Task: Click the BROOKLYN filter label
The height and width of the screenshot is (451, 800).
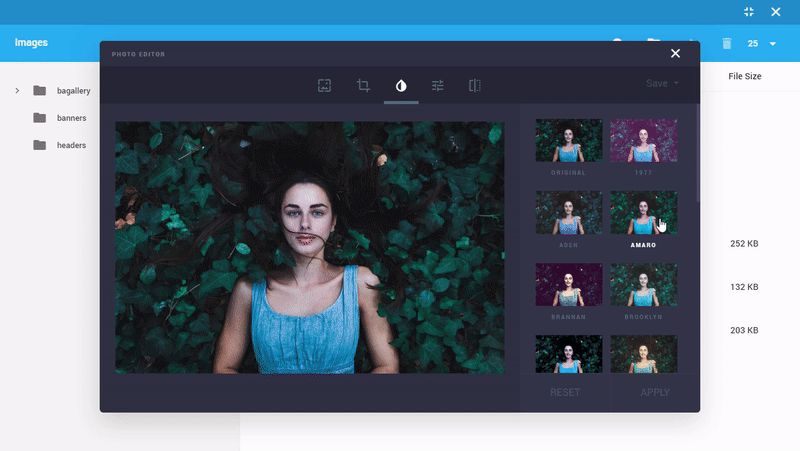Action: point(643,317)
